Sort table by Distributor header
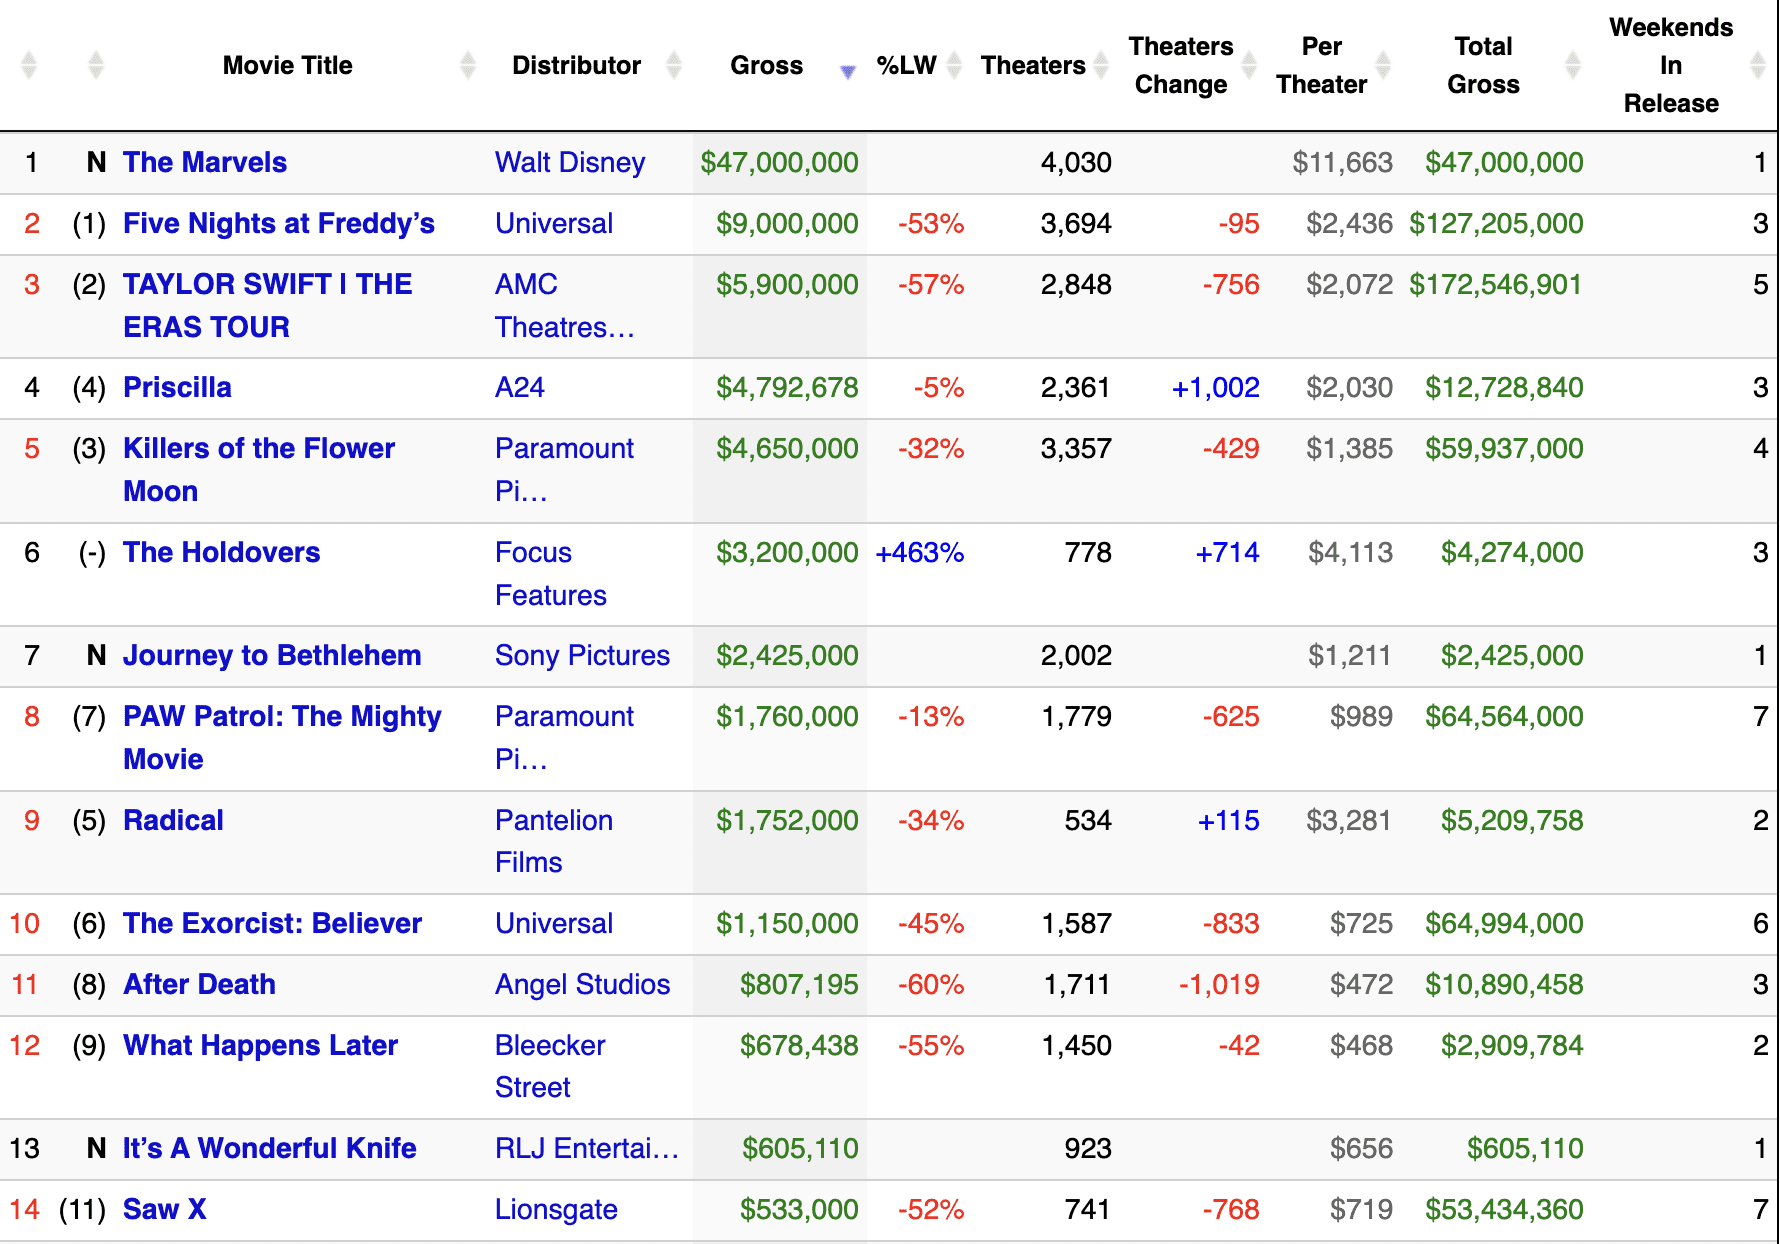 576,65
